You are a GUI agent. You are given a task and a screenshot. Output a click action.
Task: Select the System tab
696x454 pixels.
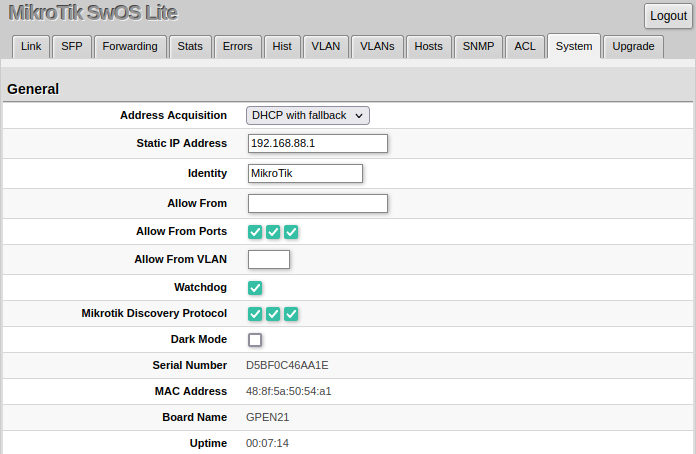(x=574, y=47)
